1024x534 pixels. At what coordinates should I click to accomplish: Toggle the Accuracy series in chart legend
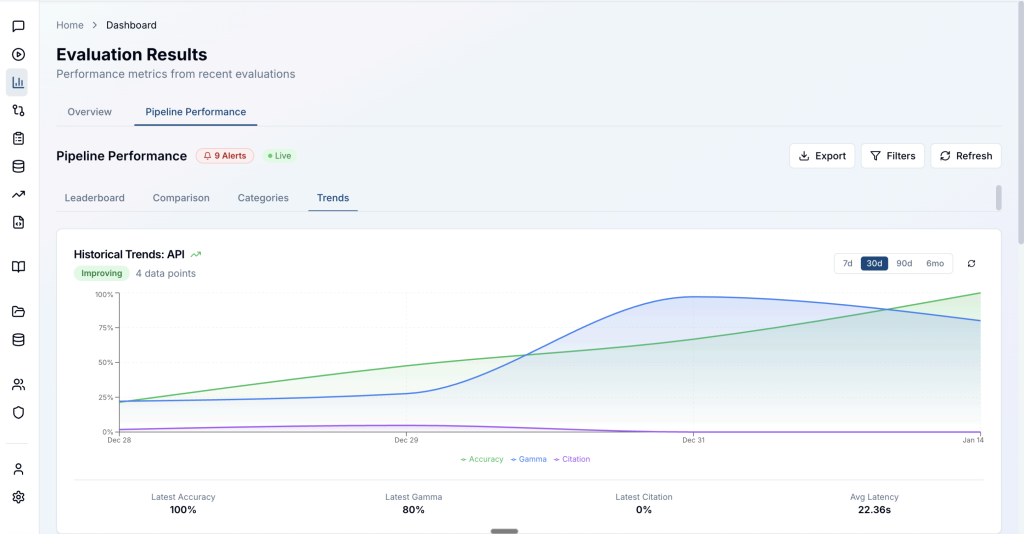pyautogui.click(x=482, y=460)
